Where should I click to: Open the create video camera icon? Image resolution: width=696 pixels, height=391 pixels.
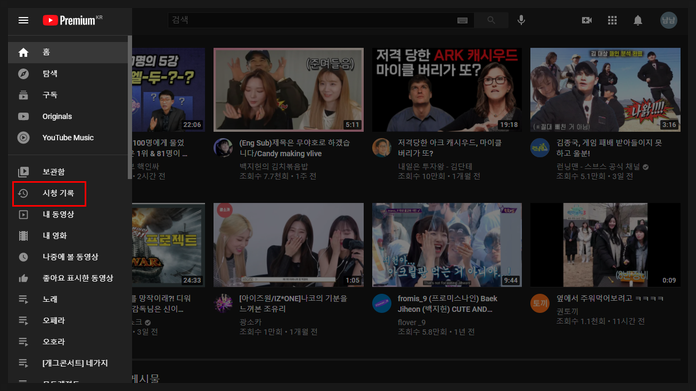pyautogui.click(x=587, y=20)
